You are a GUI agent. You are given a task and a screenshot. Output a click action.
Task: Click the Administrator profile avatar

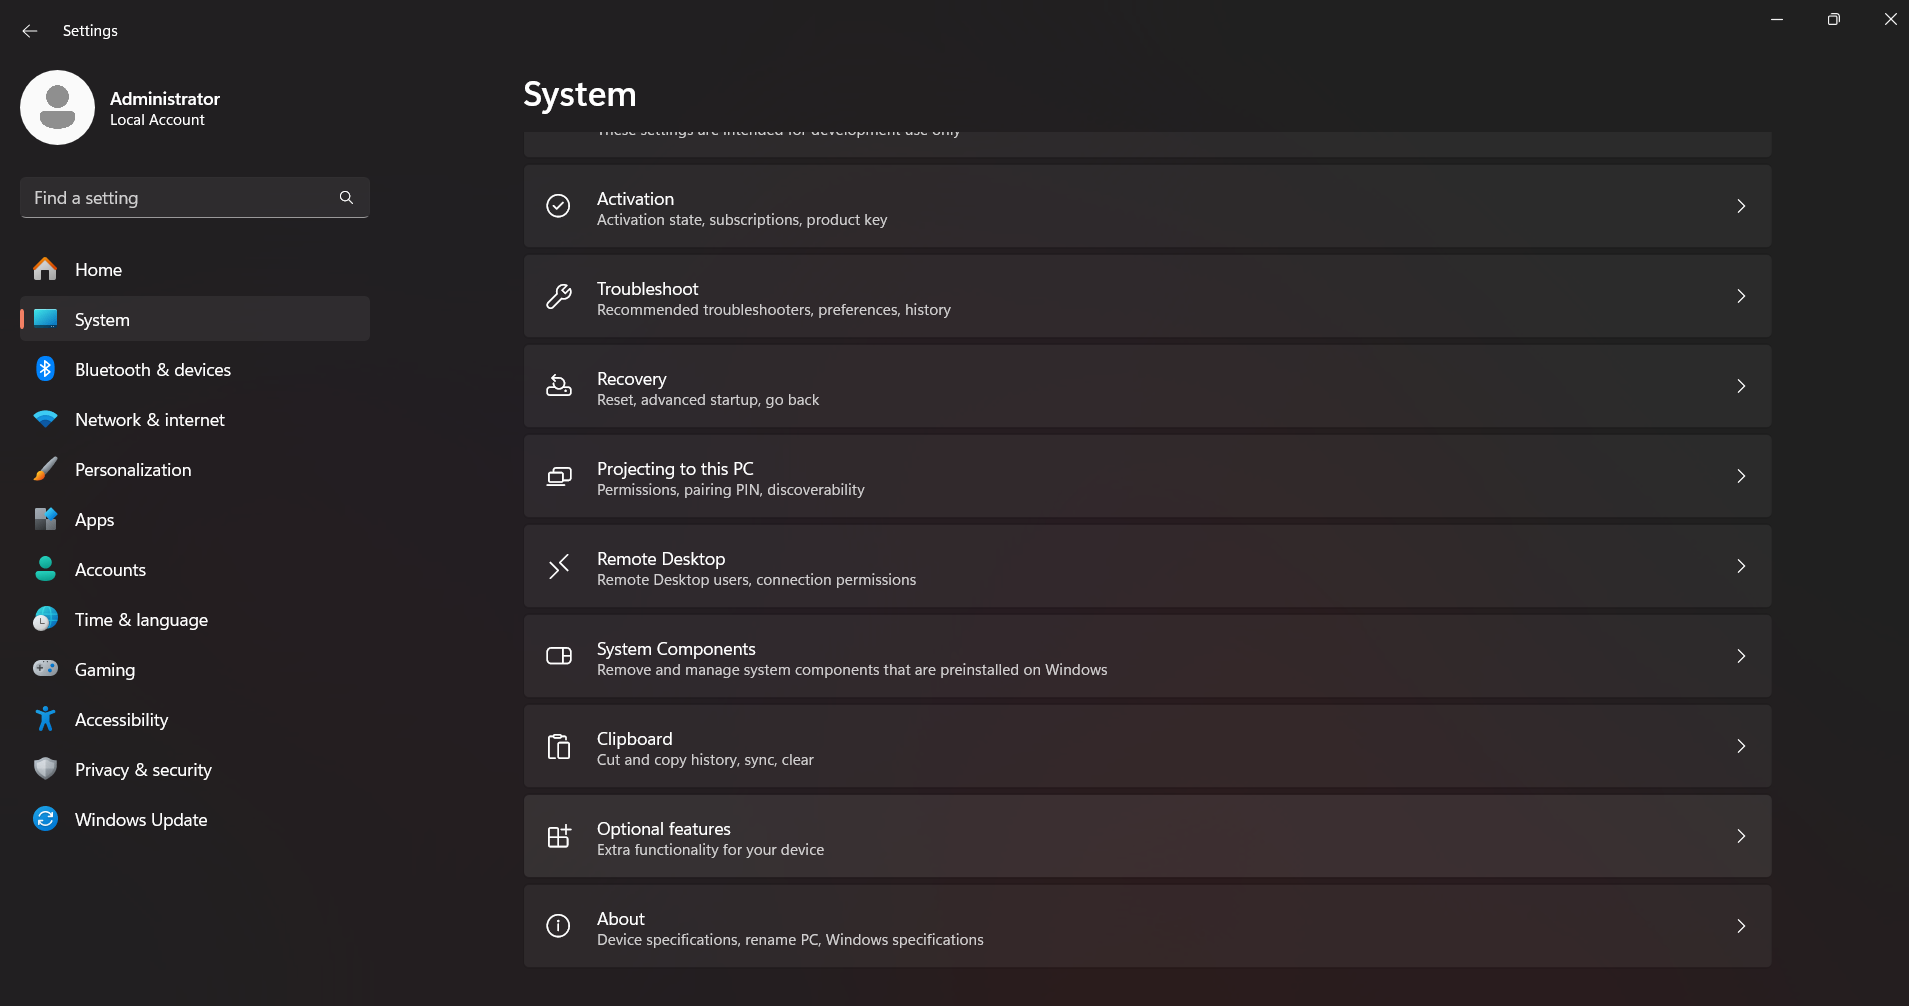pos(57,108)
